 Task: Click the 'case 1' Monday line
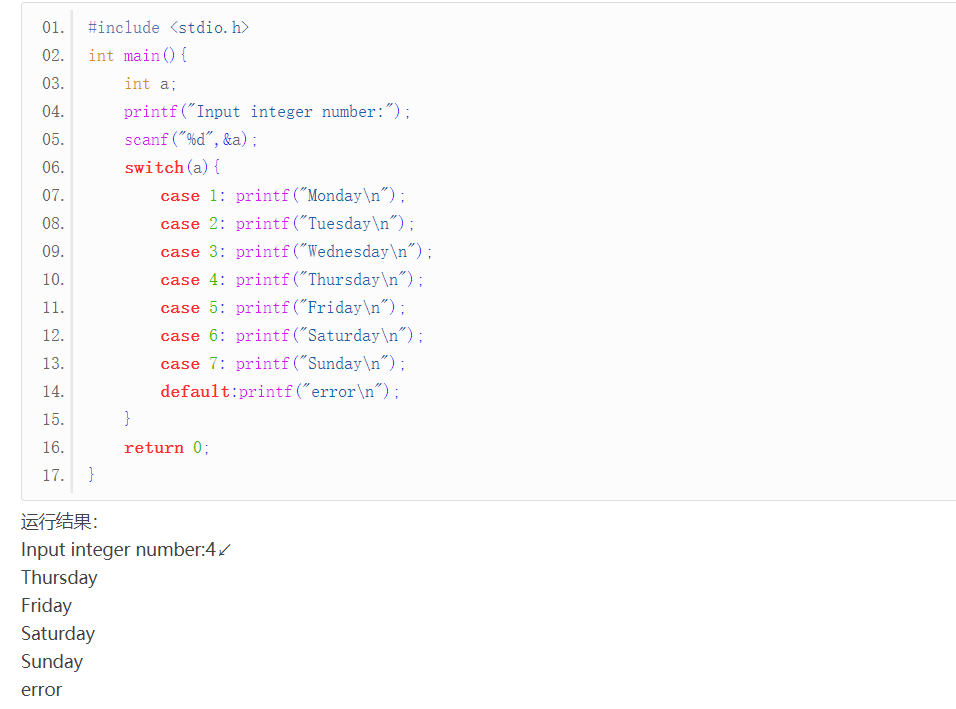283,196
